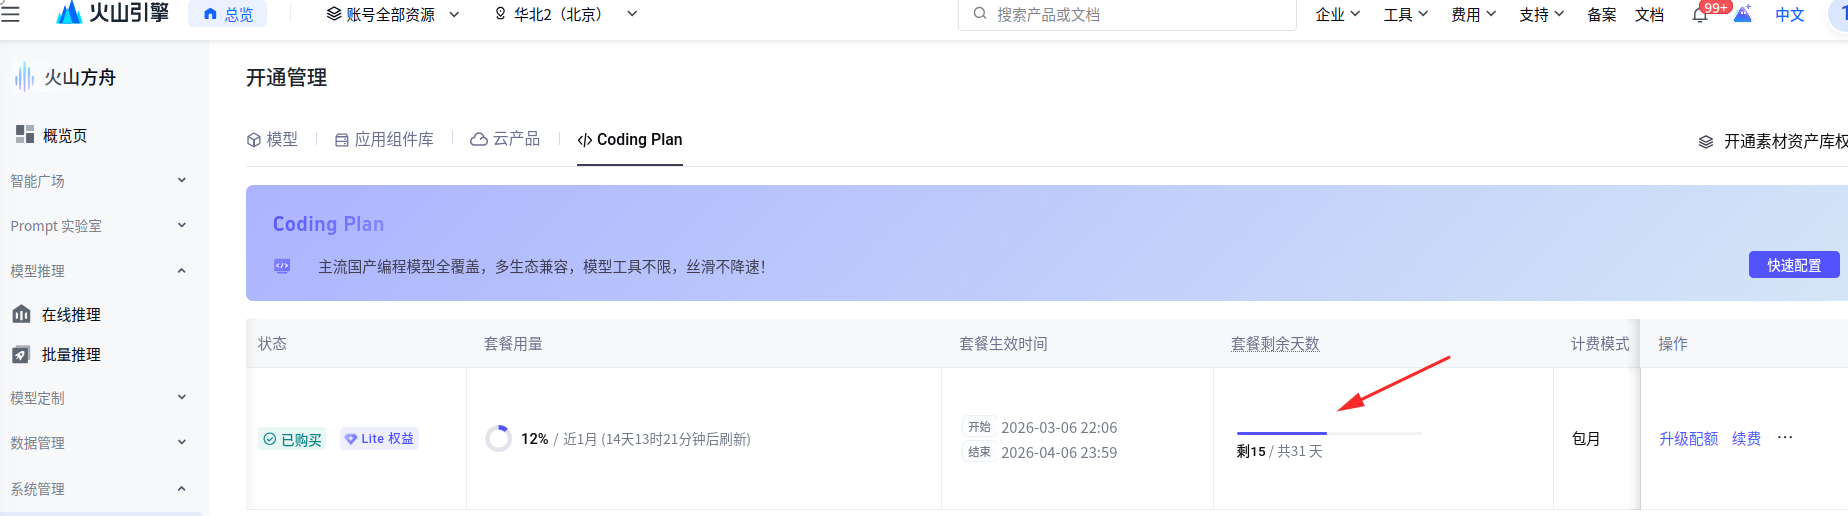
Task: Open the 账号全部资源 dropdown
Action: pos(393,15)
